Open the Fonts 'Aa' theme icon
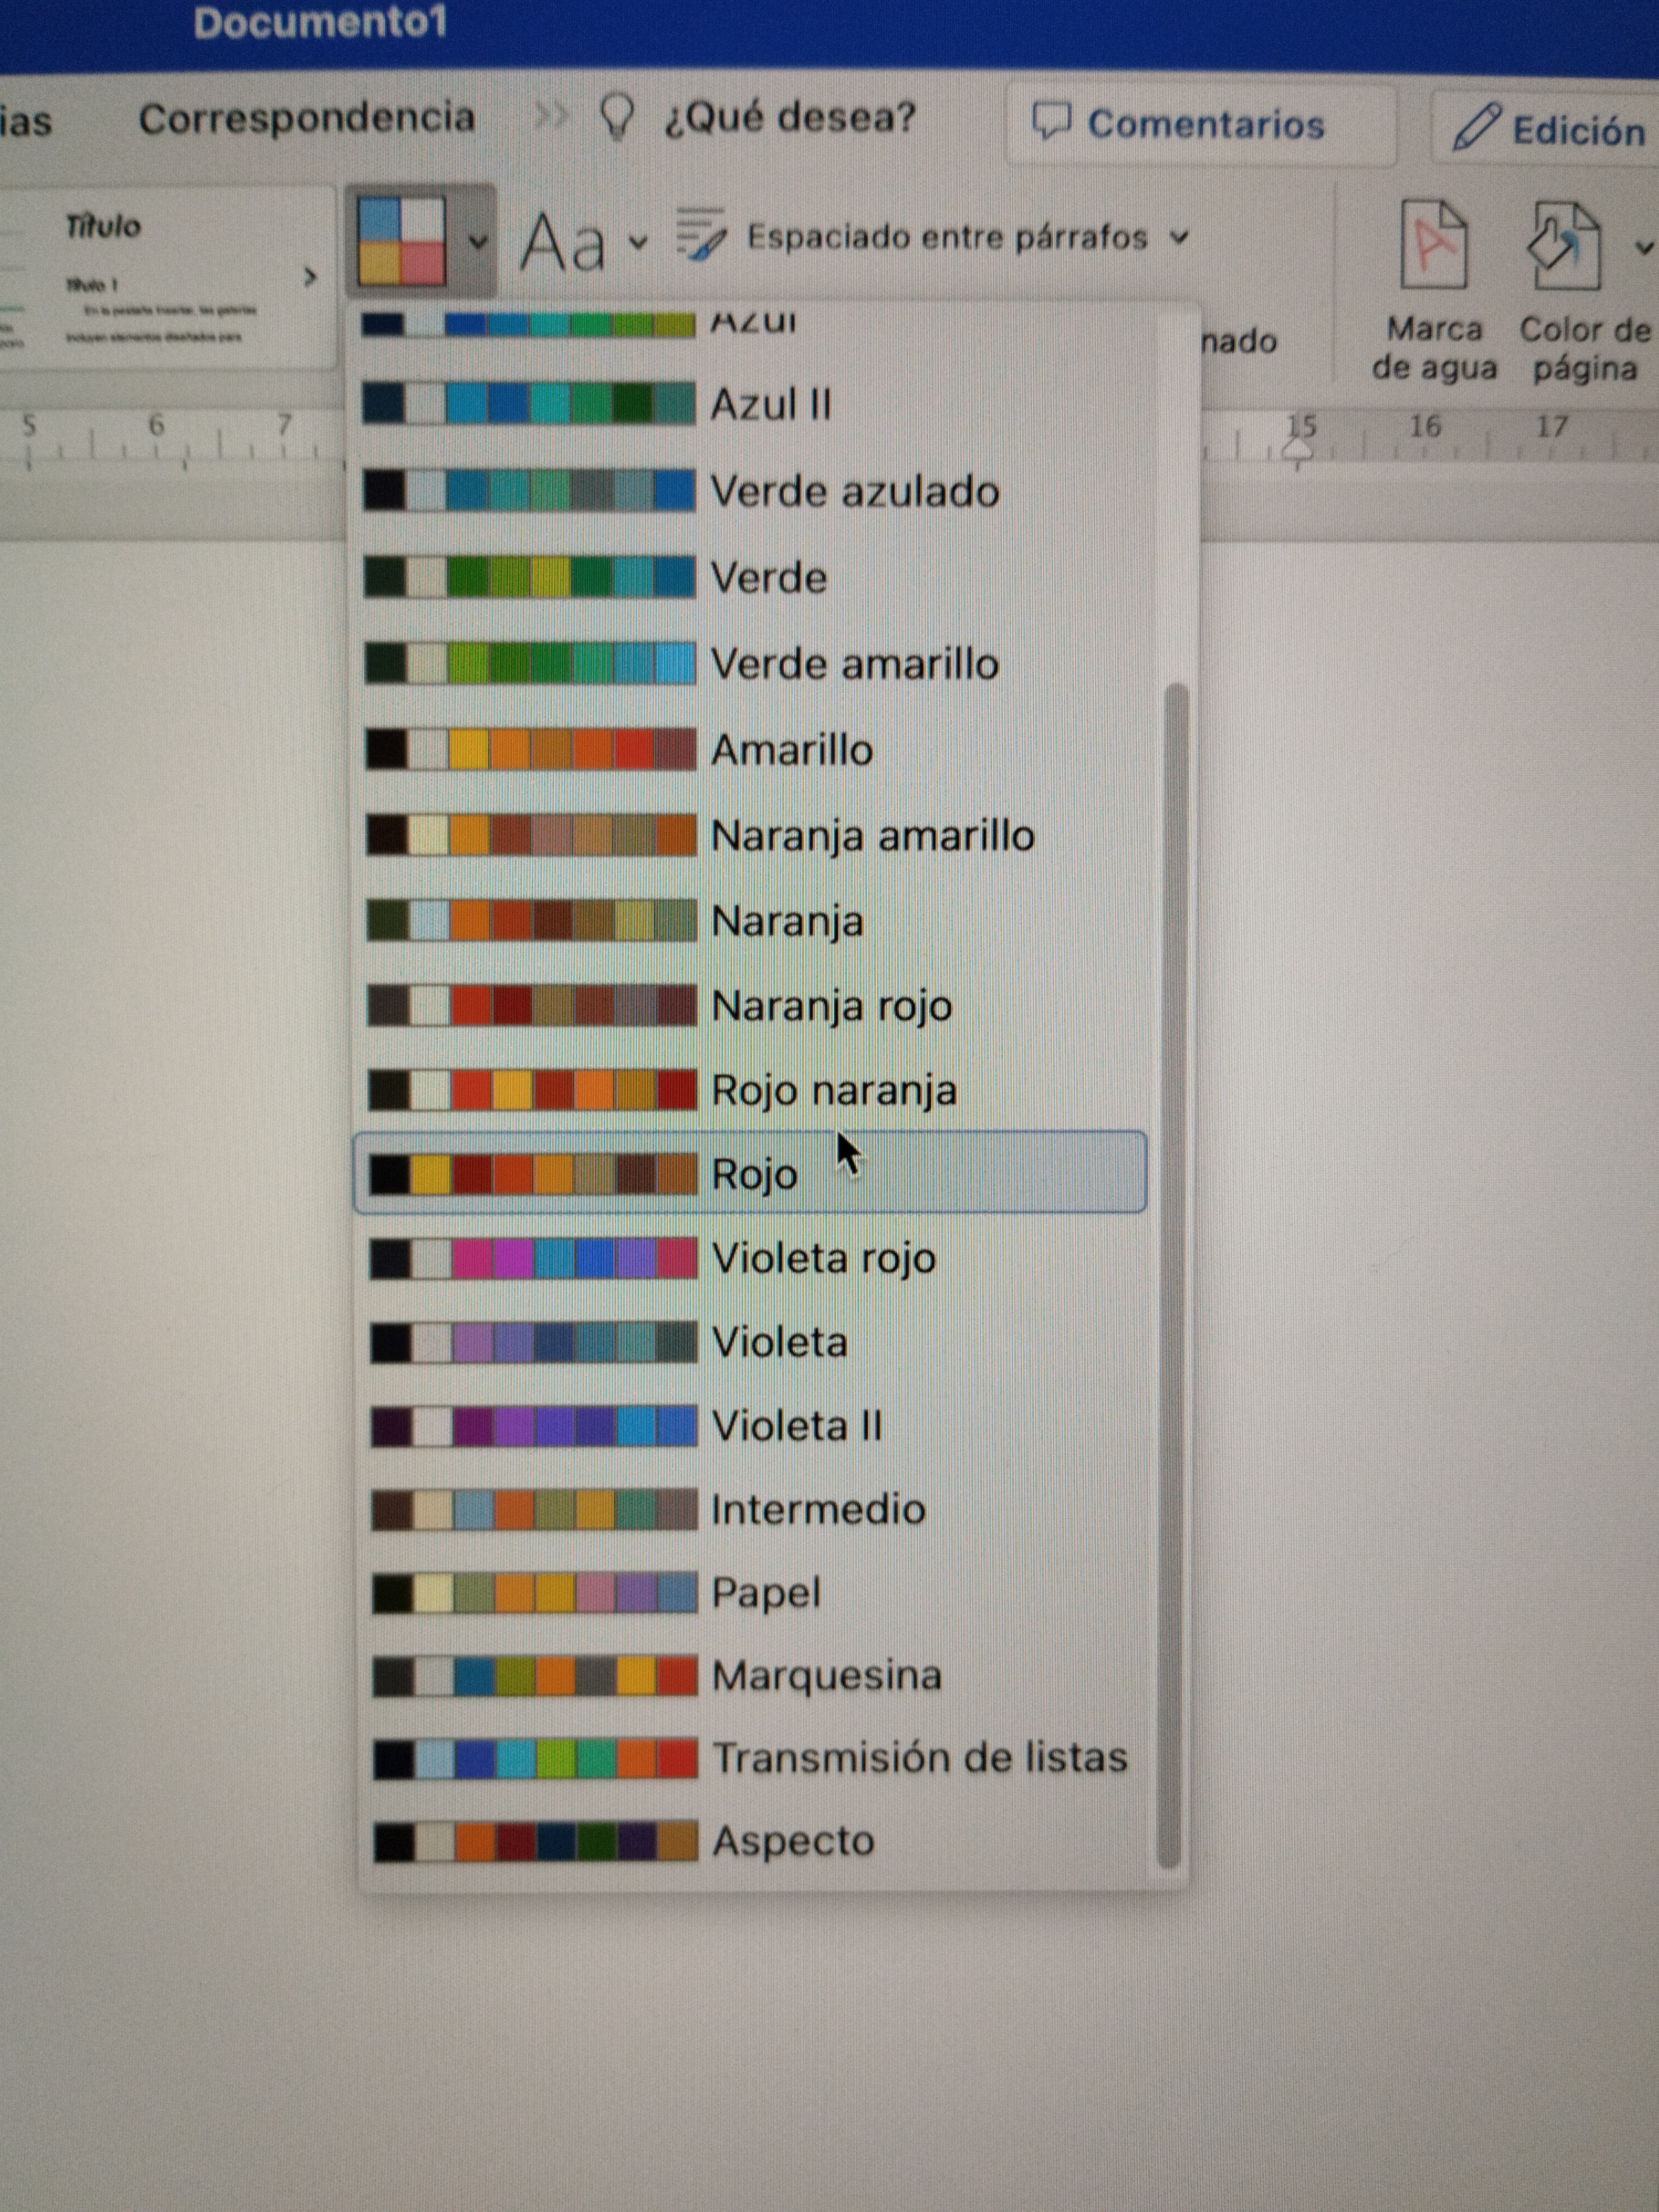Screen dimensions: 1659x2212 (563, 243)
